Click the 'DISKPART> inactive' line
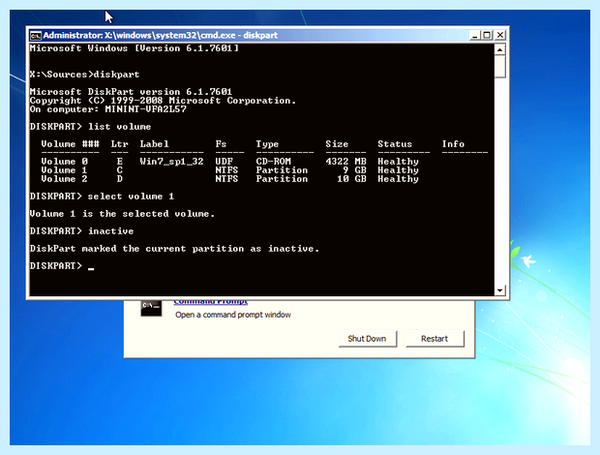 point(82,231)
